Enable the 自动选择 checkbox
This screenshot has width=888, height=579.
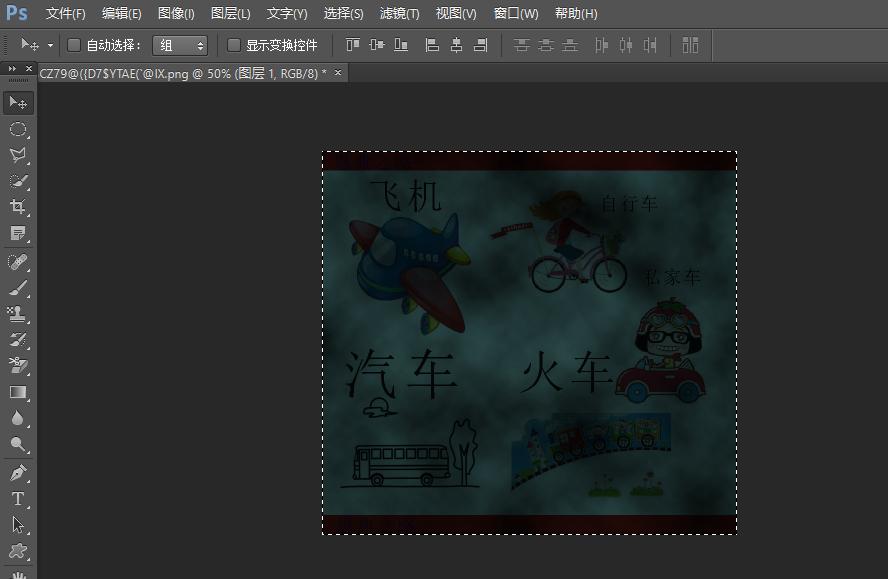(x=72, y=45)
